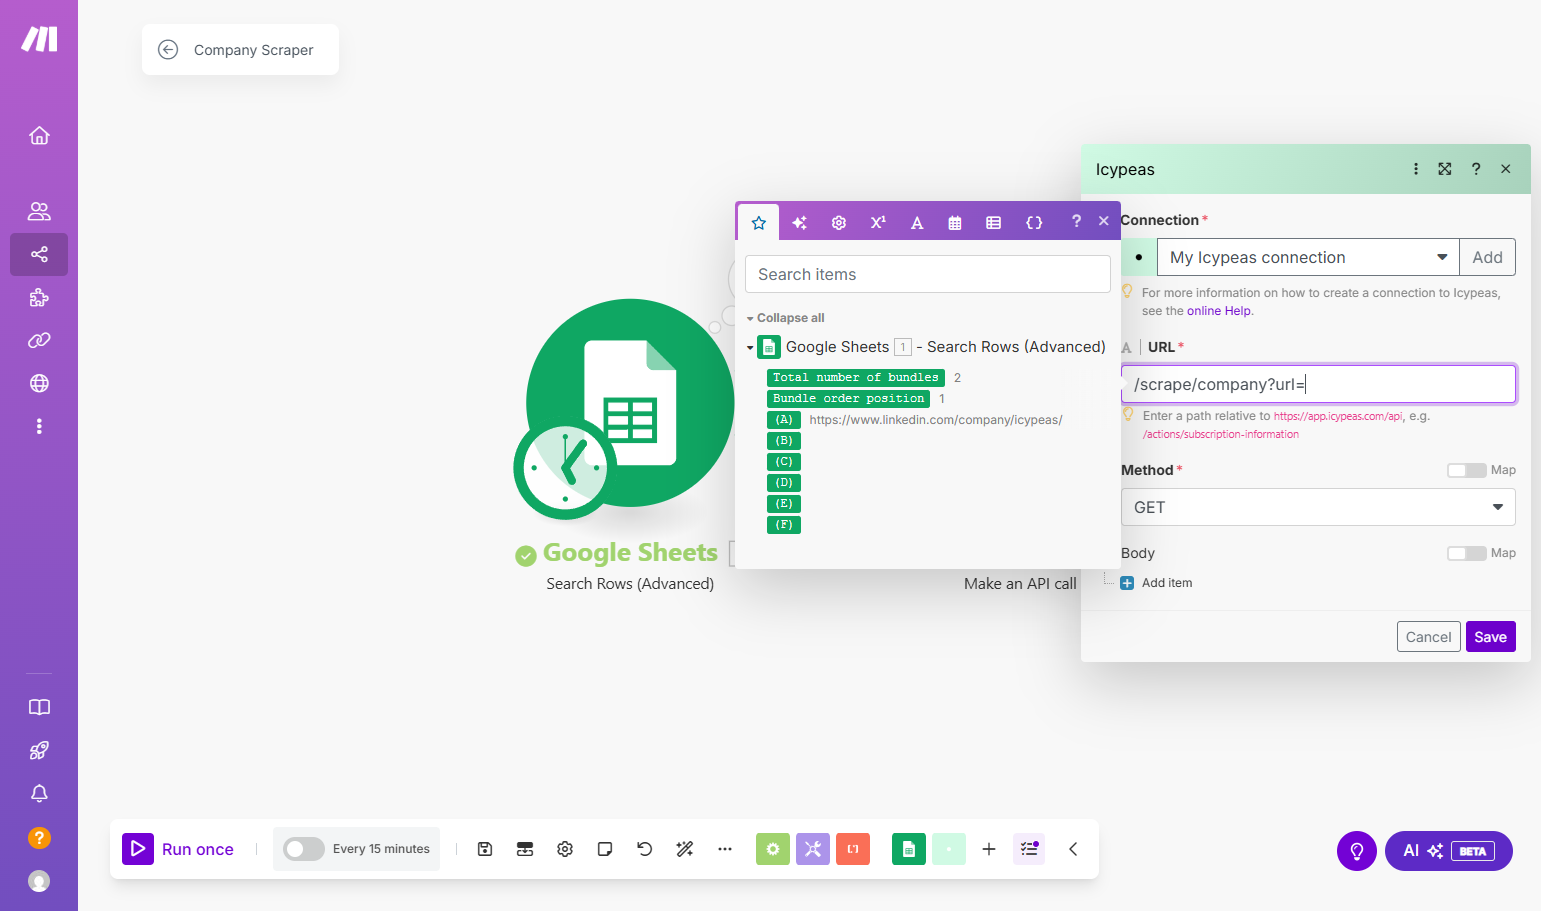This screenshot has width=1541, height=911.
Task: Open Templates puzzle icon in sidebar
Action: click(39, 297)
